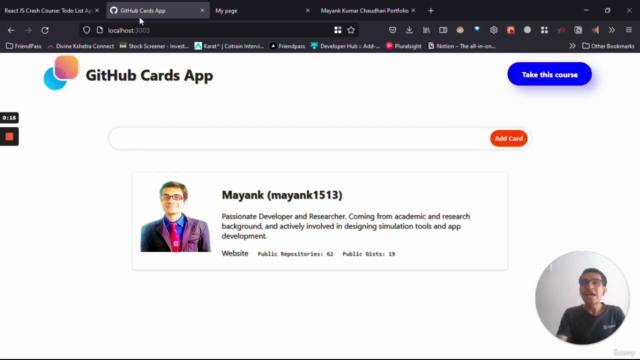Open the downloads arrow icon

point(409,30)
